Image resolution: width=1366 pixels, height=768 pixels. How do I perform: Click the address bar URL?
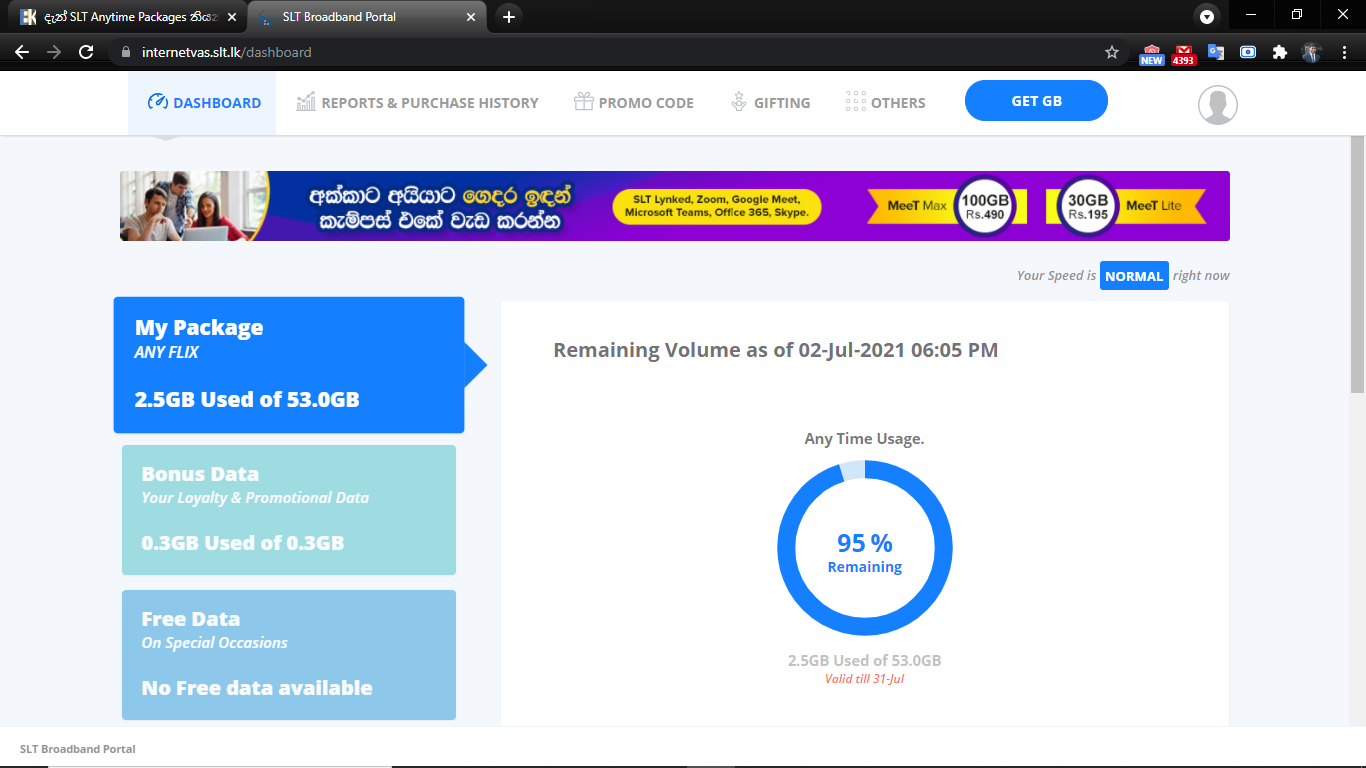[227, 52]
